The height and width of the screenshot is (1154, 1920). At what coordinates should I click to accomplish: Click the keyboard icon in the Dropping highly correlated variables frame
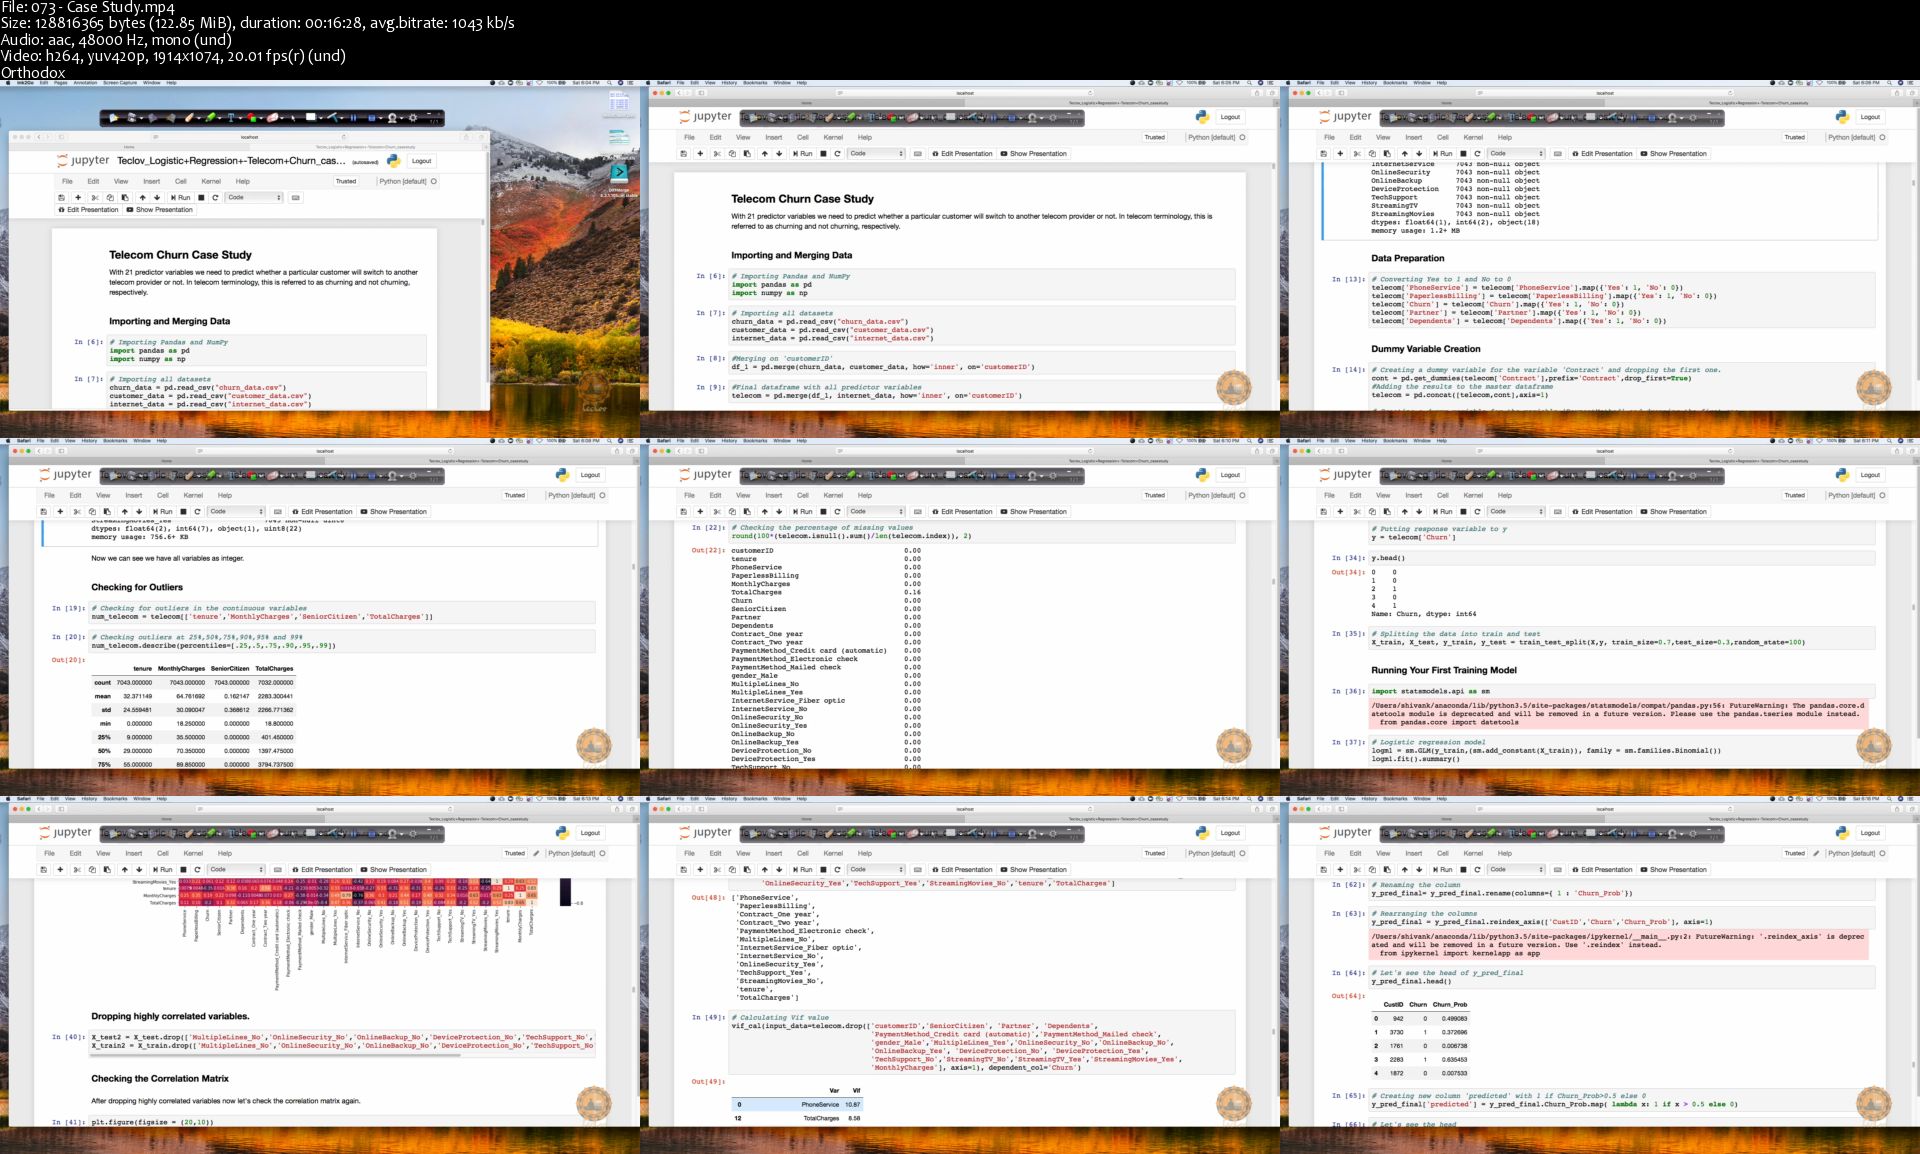[x=278, y=870]
